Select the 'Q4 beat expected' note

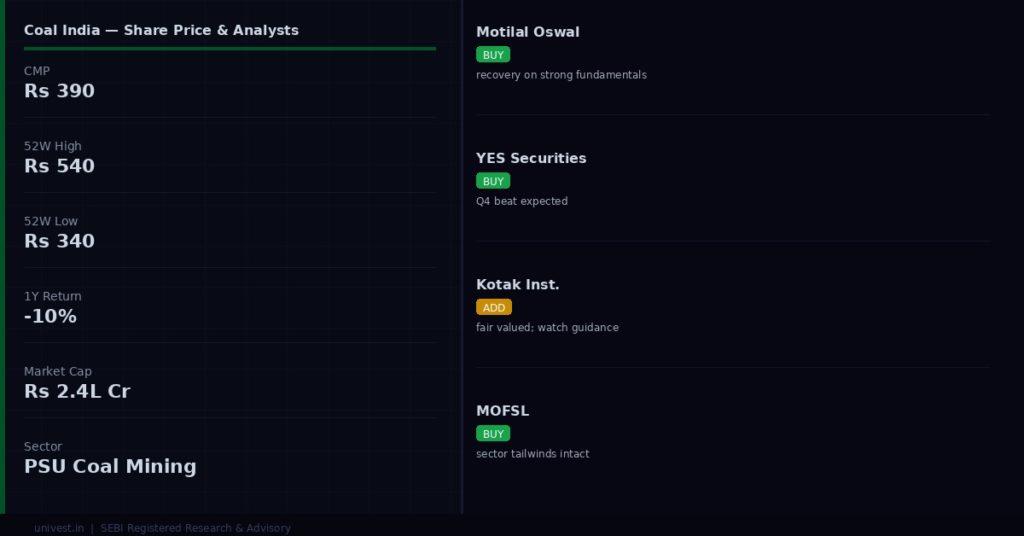(522, 201)
